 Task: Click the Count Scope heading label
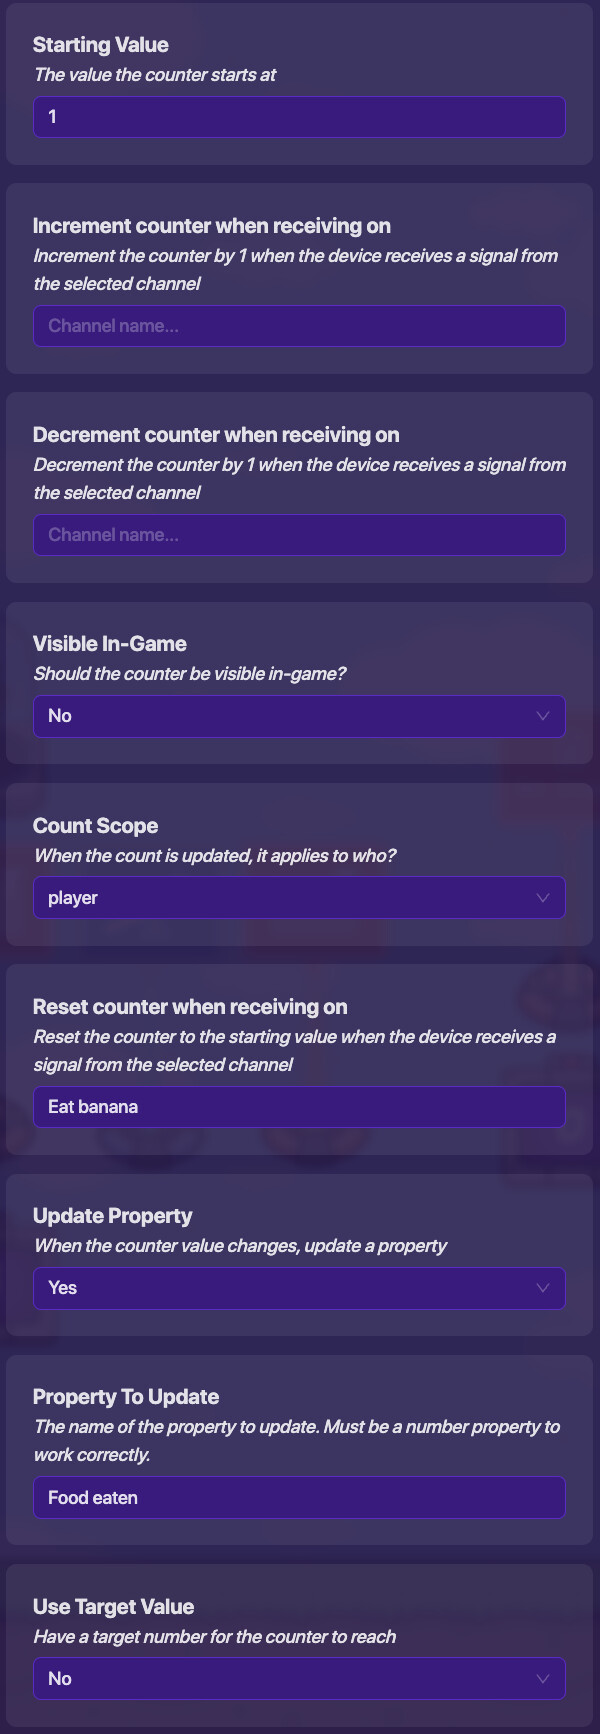click(x=95, y=826)
